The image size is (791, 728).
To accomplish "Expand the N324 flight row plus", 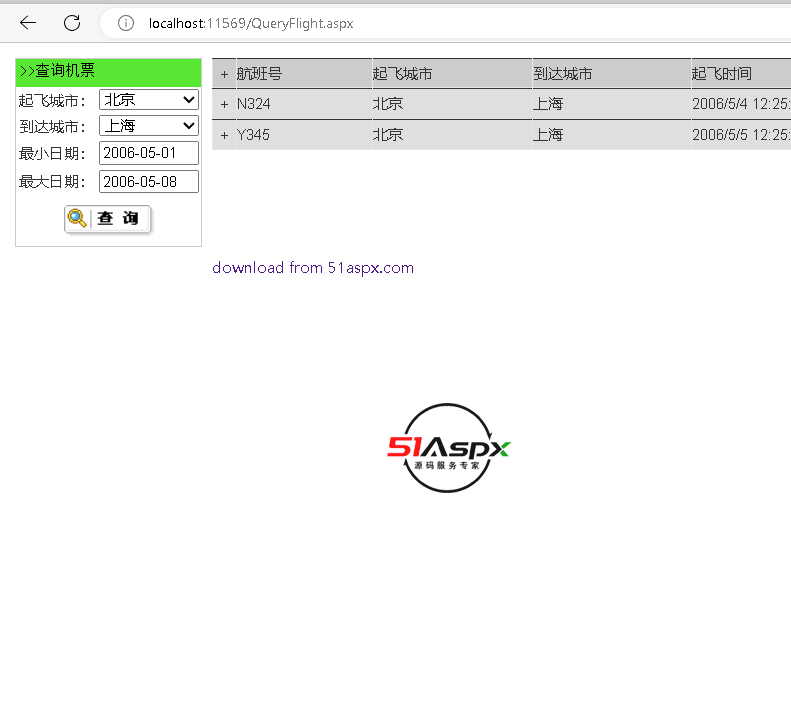I will (224, 104).
